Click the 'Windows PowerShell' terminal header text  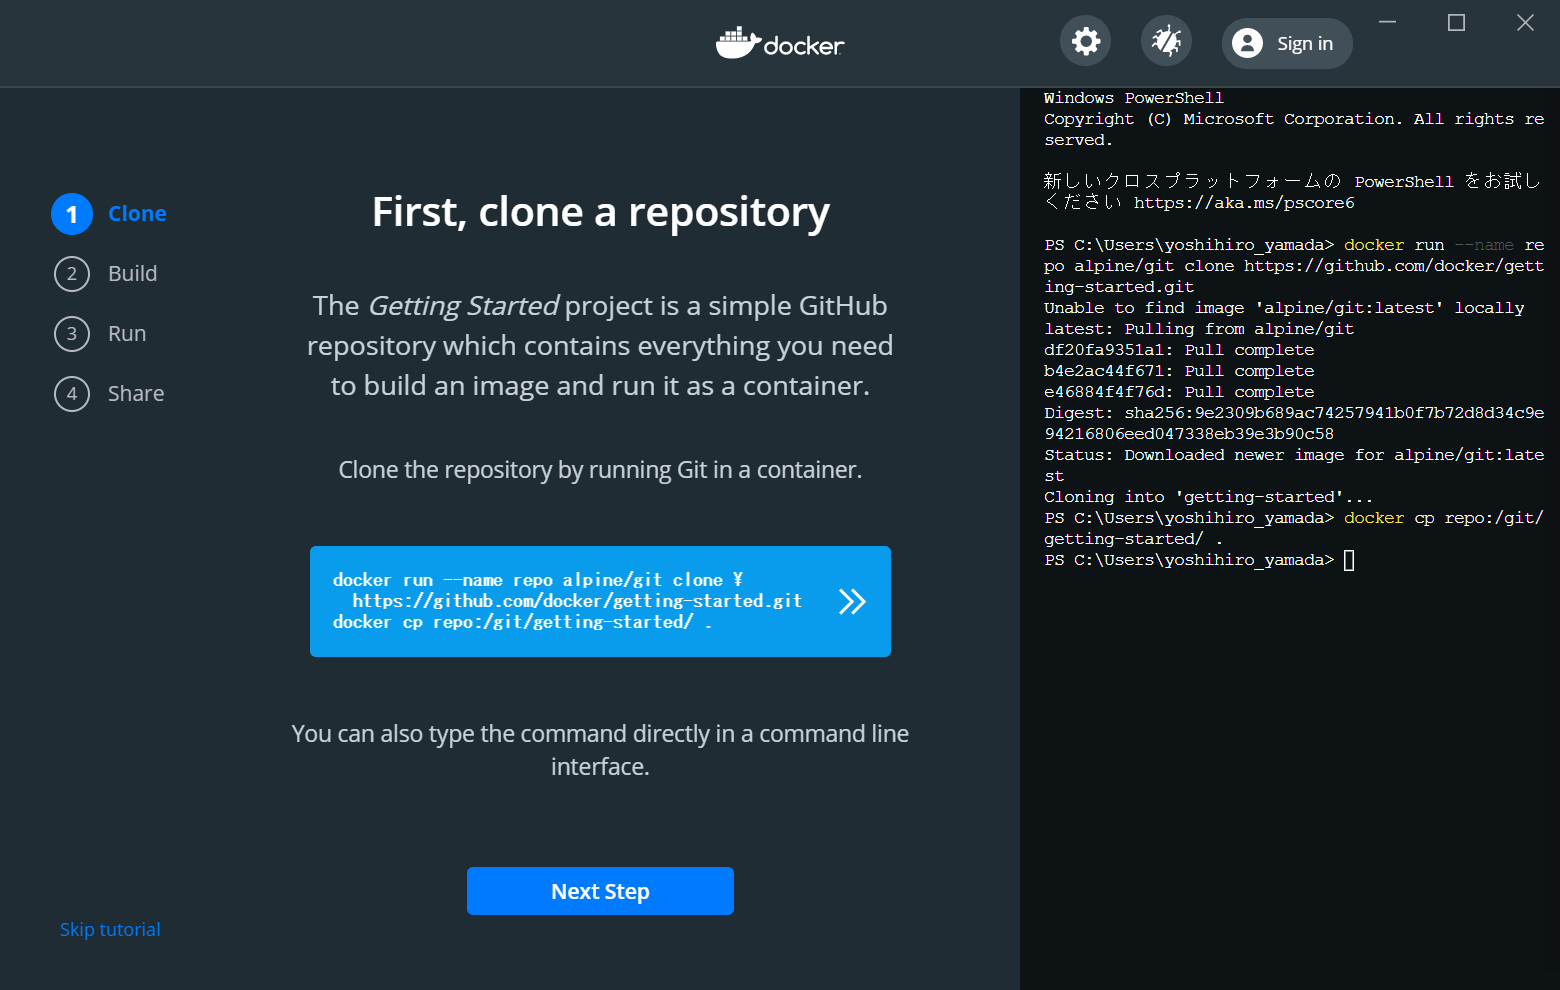pyautogui.click(x=1134, y=98)
